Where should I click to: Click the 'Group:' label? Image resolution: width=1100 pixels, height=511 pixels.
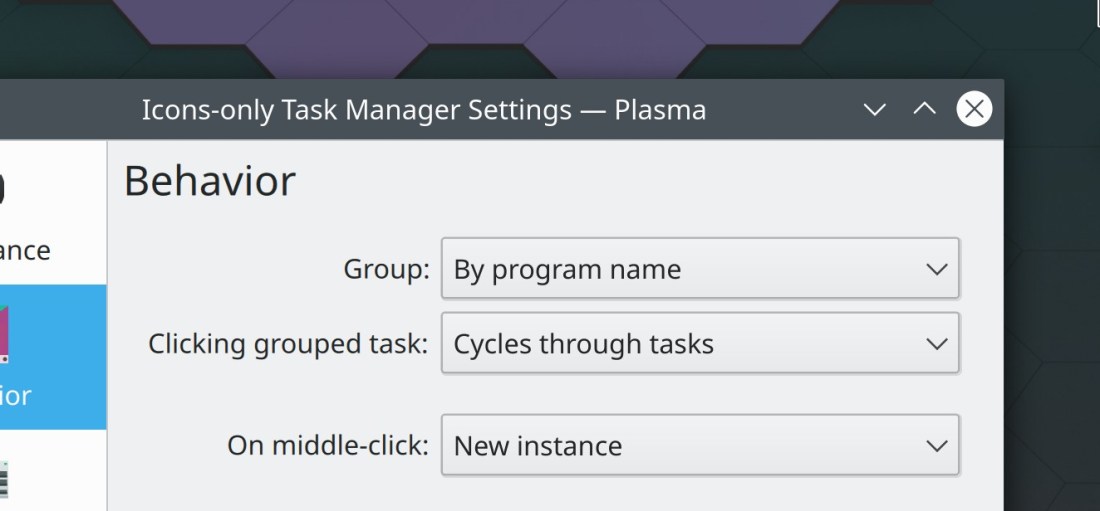(x=386, y=269)
